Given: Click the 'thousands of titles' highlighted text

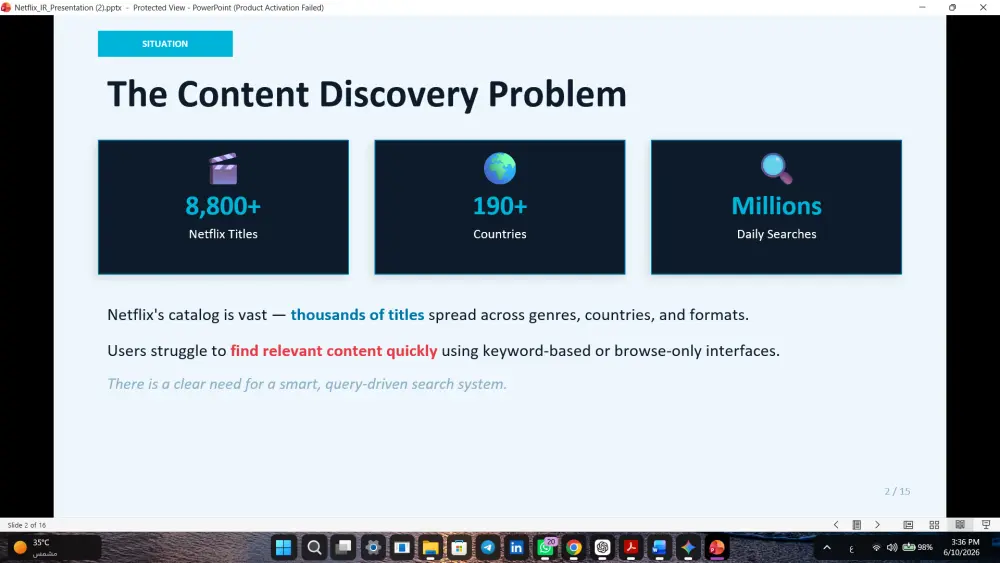Looking at the screenshot, I should tap(357, 315).
